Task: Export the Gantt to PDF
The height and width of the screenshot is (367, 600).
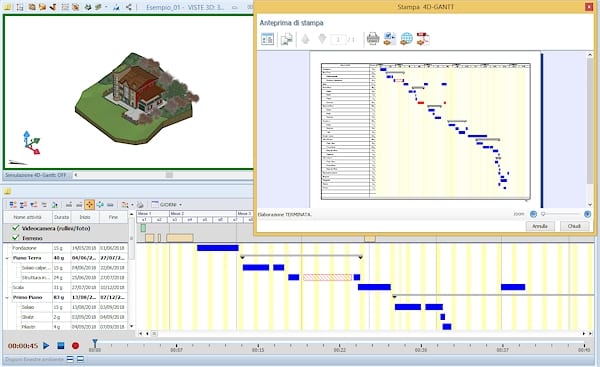Action: [x=423, y=39]
